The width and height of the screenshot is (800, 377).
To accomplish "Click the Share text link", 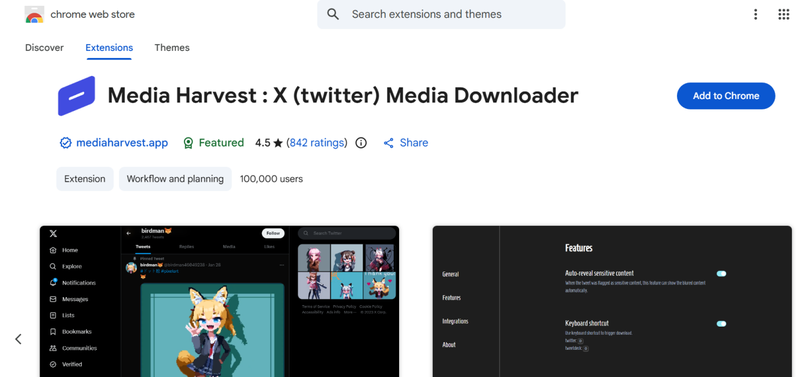I will (414, 143).
